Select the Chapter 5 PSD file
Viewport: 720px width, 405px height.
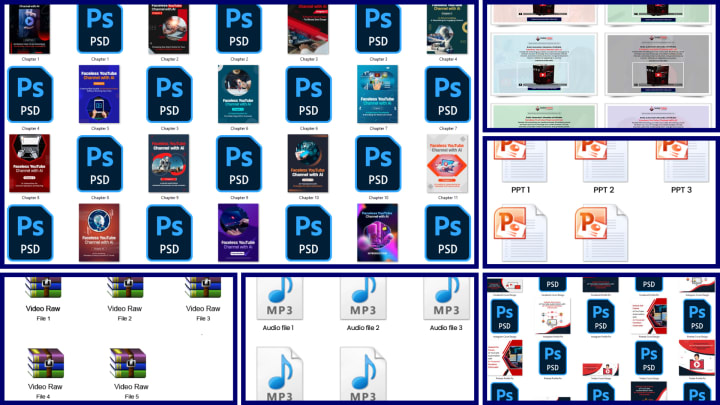(169, 95)
